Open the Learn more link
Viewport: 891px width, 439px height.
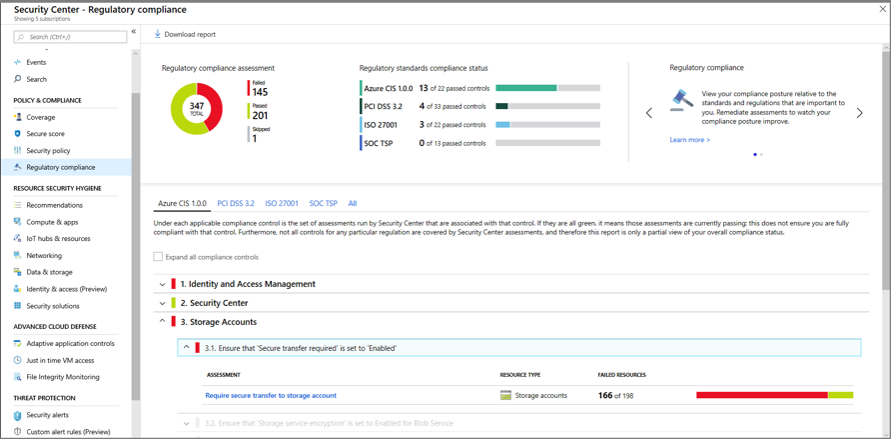(x=690, y=140)
